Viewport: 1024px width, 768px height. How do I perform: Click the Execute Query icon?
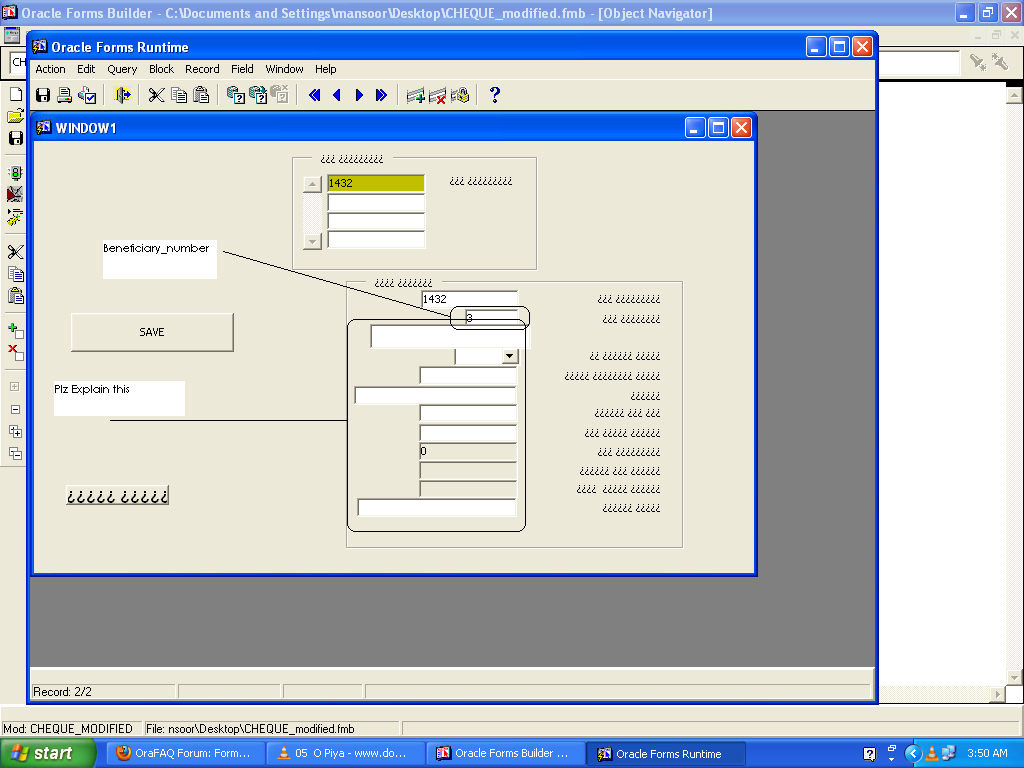click(x=258, y=95)
